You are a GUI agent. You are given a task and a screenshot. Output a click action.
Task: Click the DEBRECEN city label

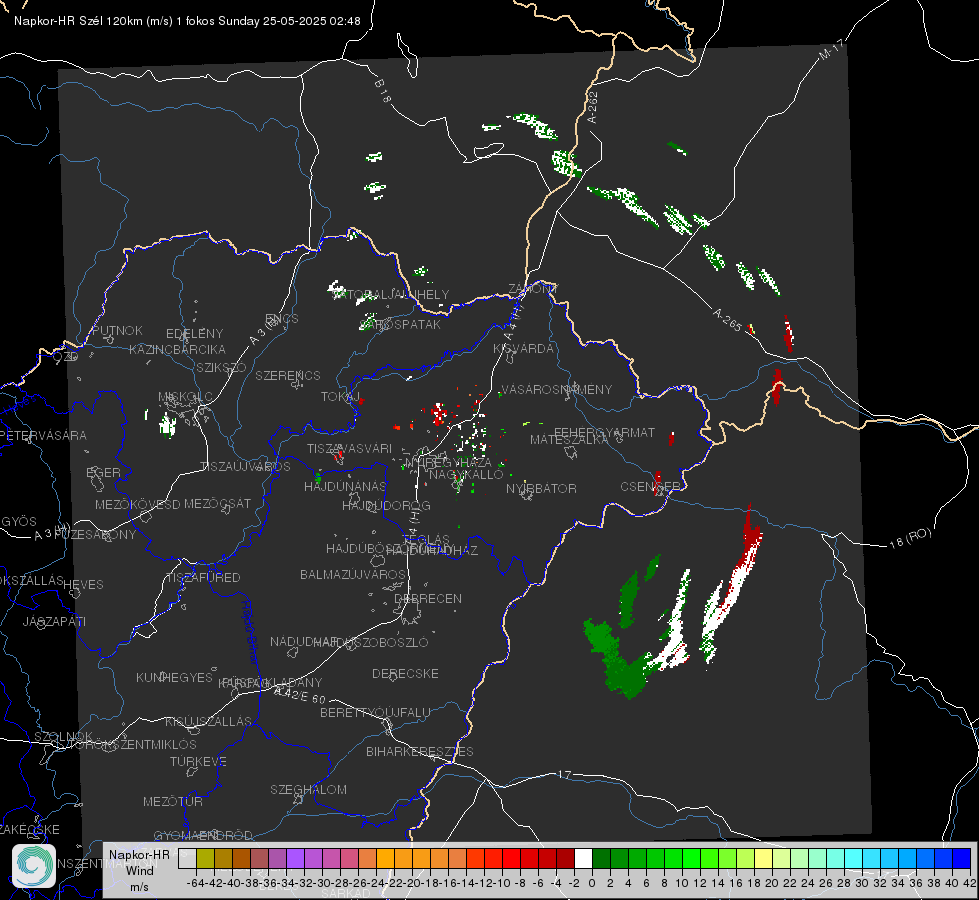click(x=428, y=598)
